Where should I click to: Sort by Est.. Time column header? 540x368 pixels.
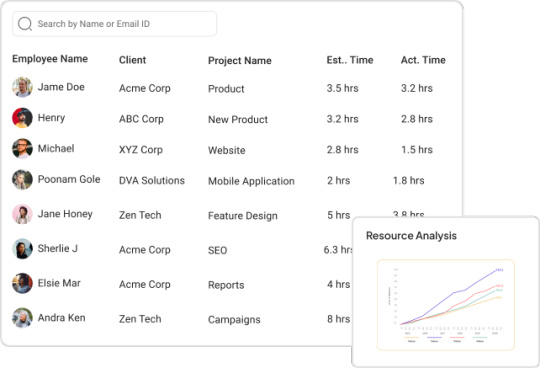click(350, 60)
